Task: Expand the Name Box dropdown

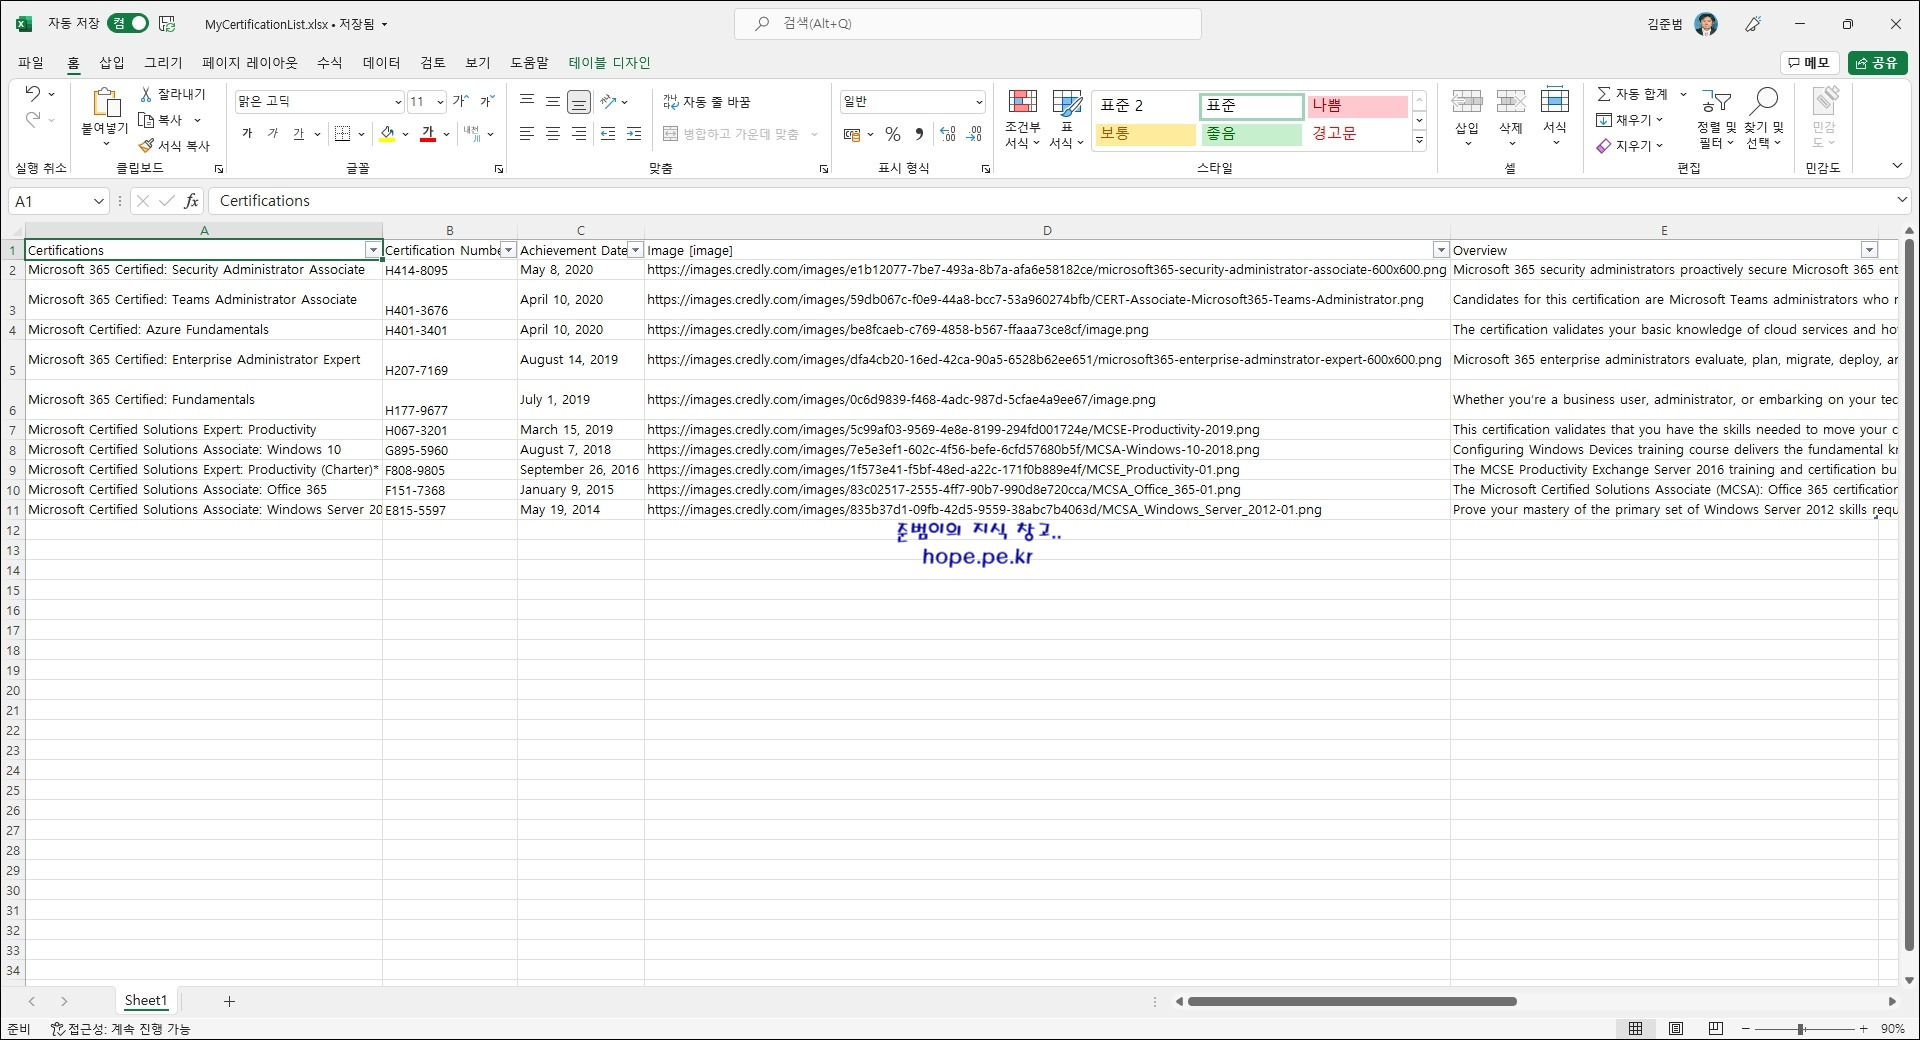Action: click(98, 201)
